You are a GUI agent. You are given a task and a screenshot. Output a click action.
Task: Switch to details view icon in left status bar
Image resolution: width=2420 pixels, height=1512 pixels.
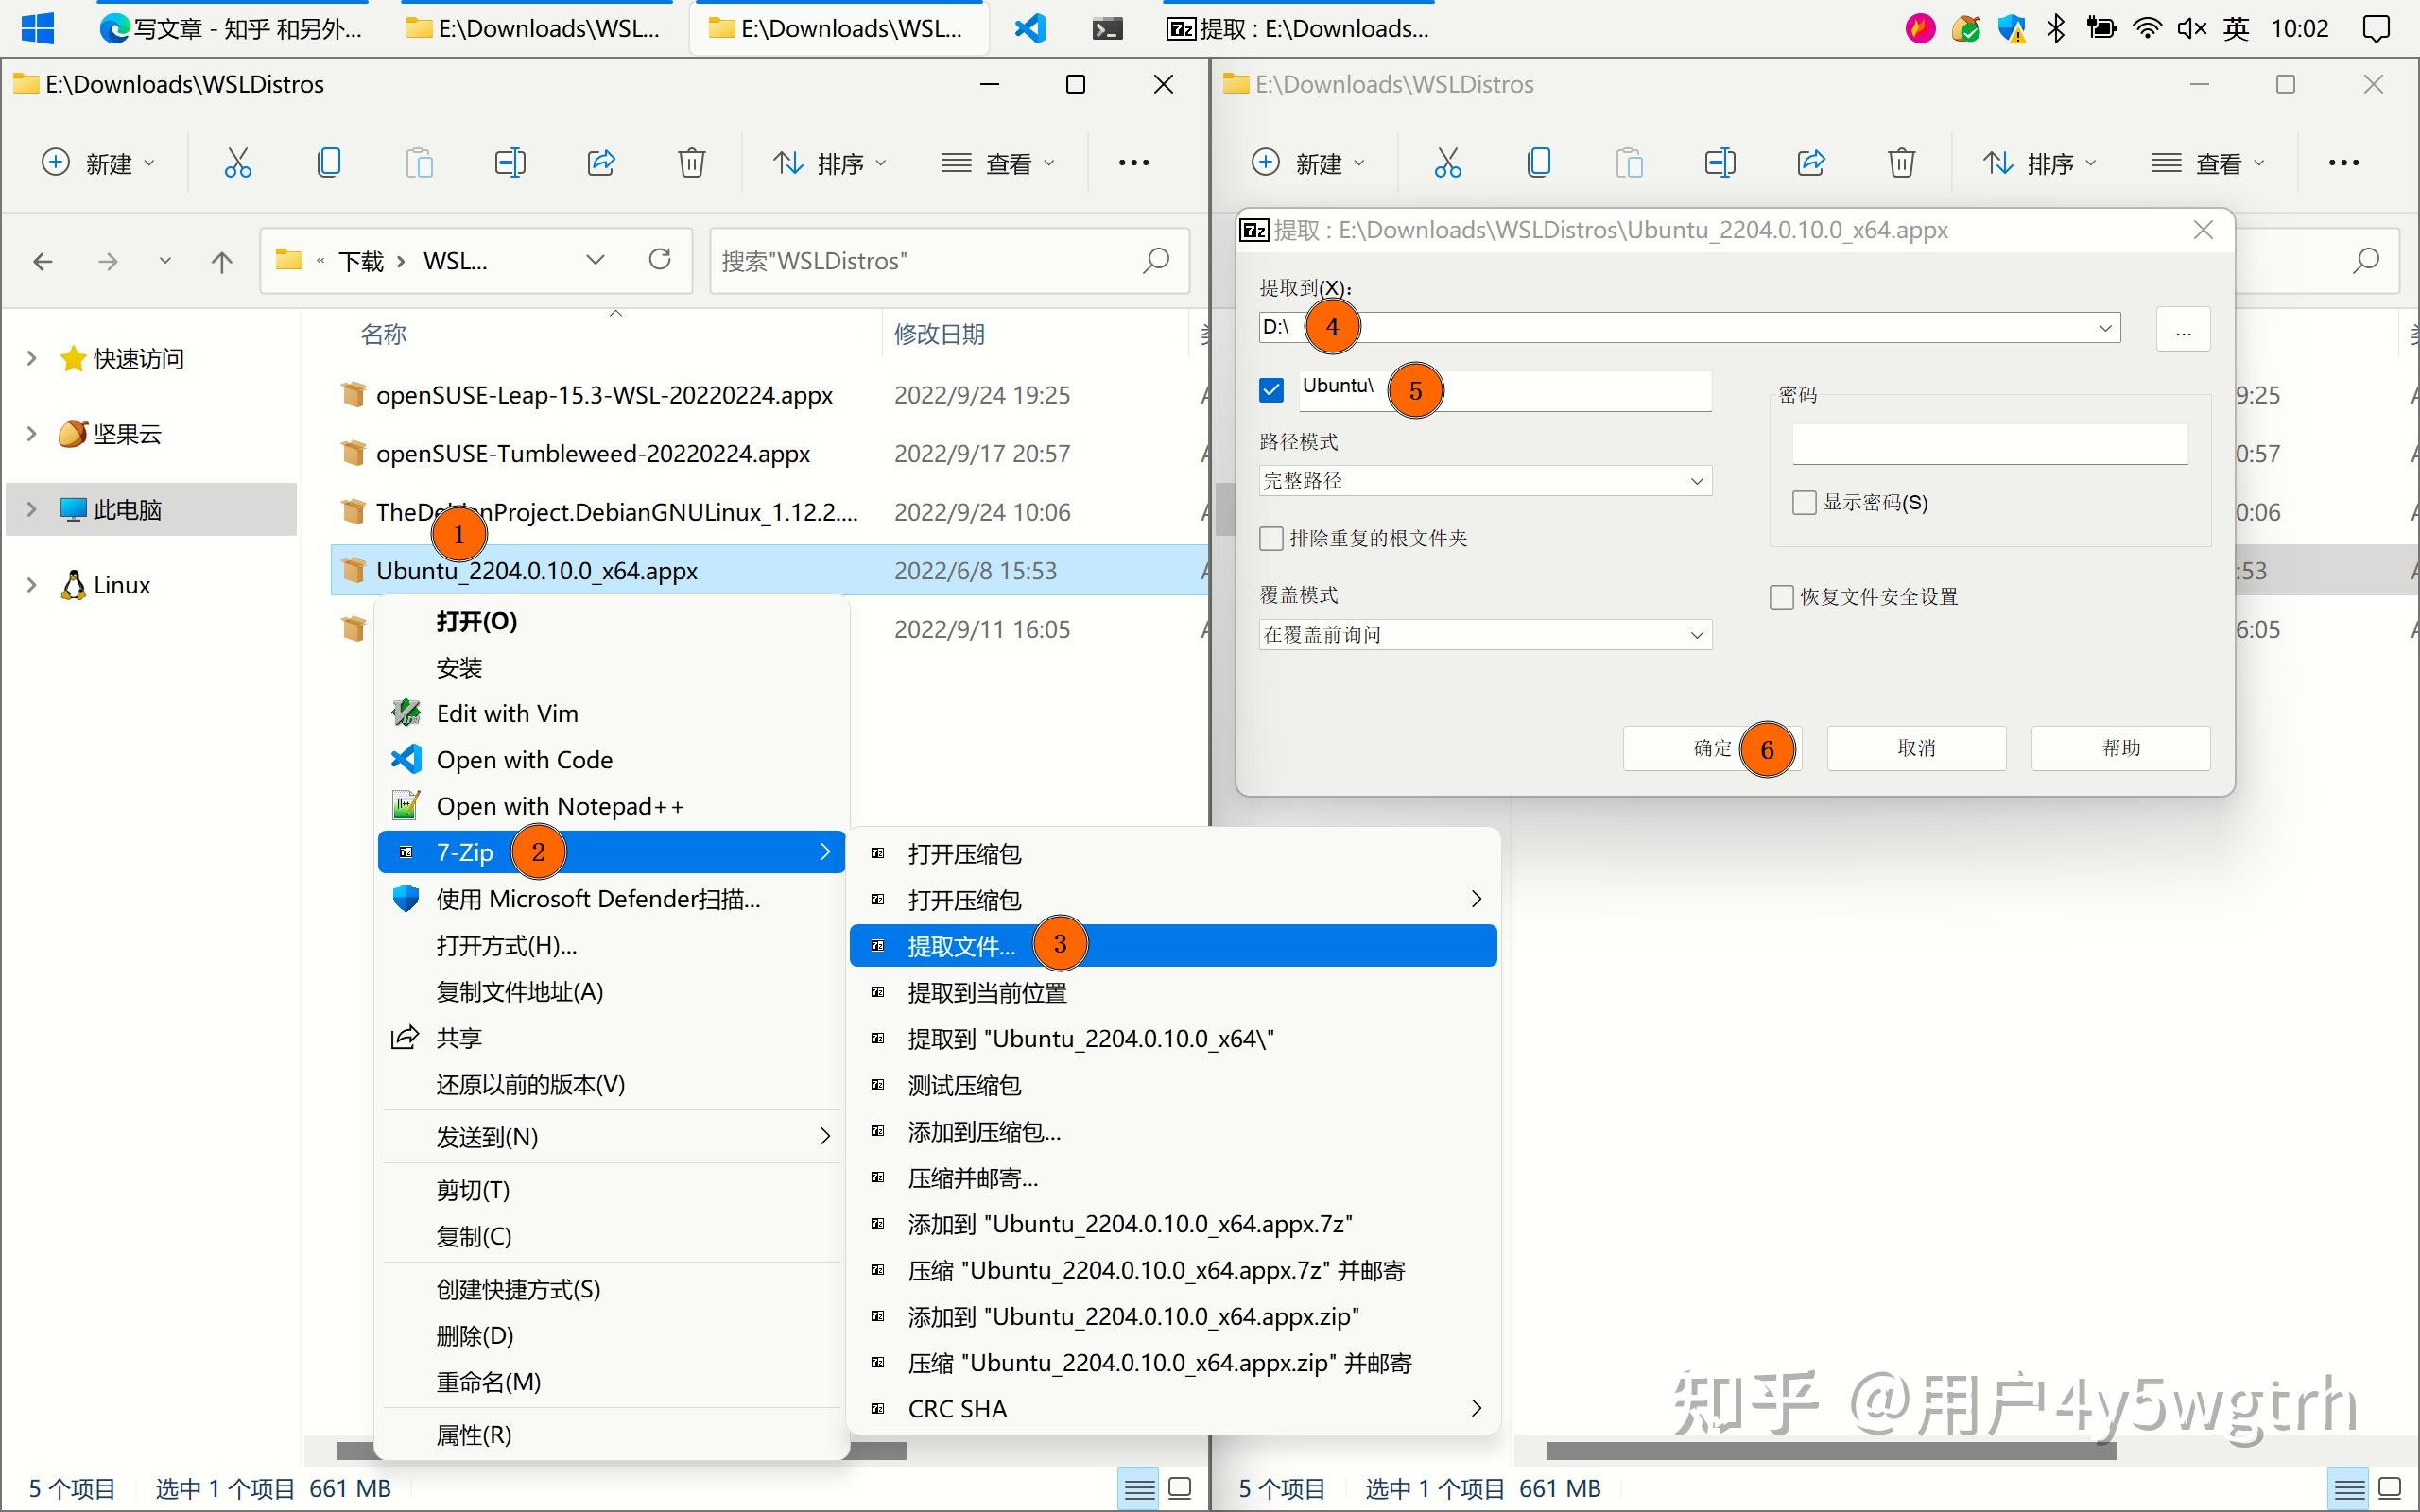(1139, 1489)
